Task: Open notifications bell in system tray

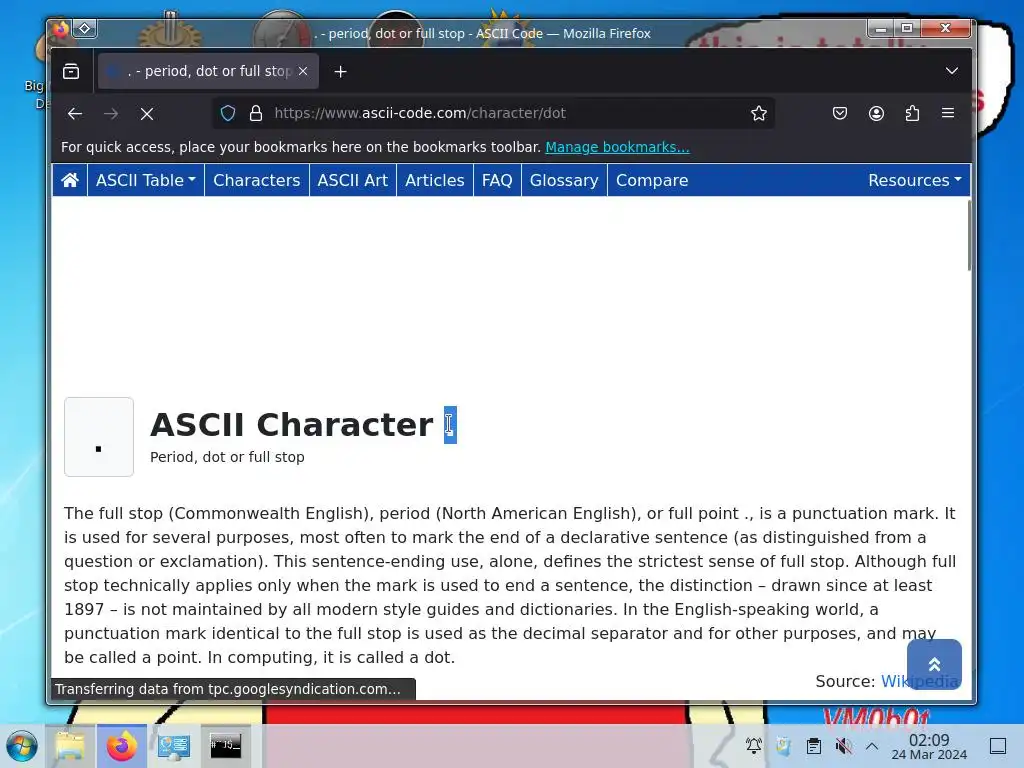Action: [x=754, y=746]
